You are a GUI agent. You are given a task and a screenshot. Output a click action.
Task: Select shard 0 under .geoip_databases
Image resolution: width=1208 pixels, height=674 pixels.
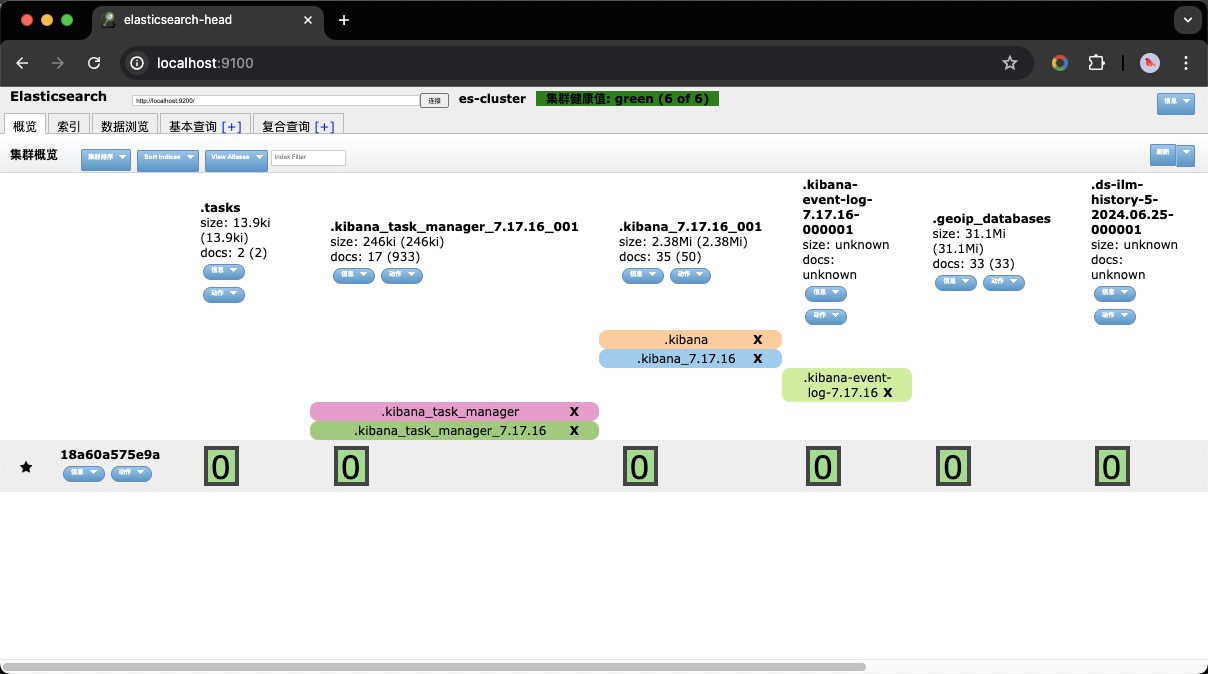click(953, 467)
